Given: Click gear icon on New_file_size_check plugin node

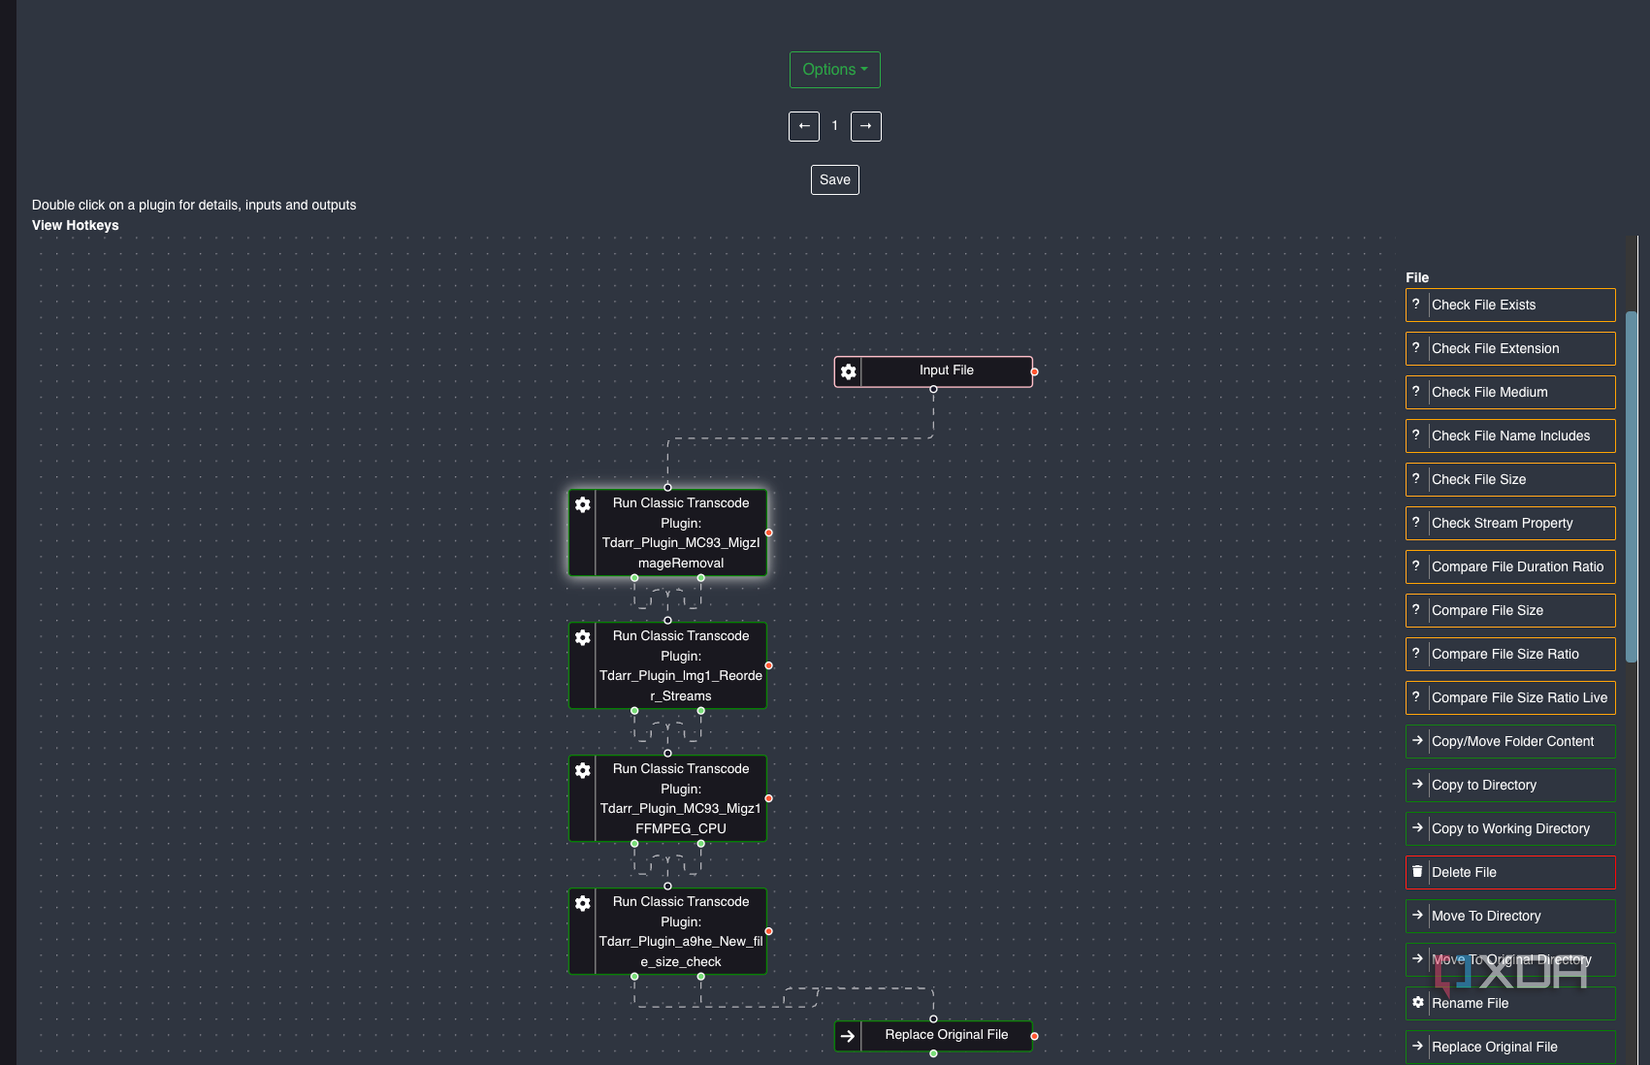Looking at the screenshot, I should pyautogui.click(x=583, y=904).
